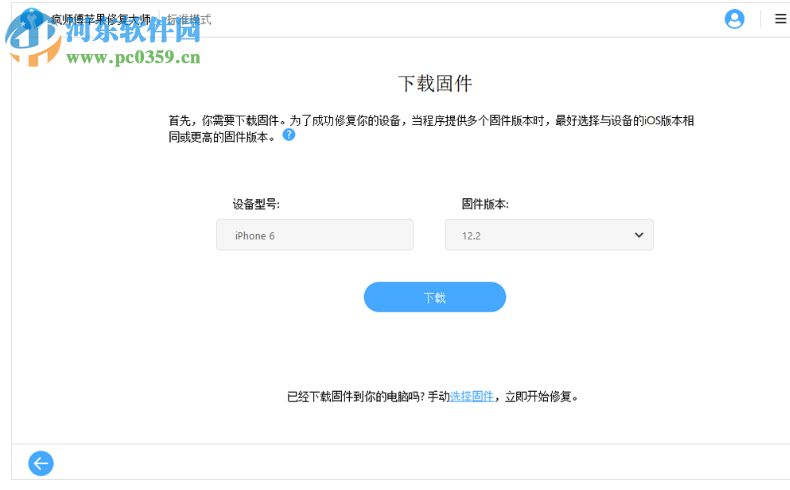This screenshot has height=490, width=790.
Task: Click the 设备型号: label
Action: (x=256, y=204)
